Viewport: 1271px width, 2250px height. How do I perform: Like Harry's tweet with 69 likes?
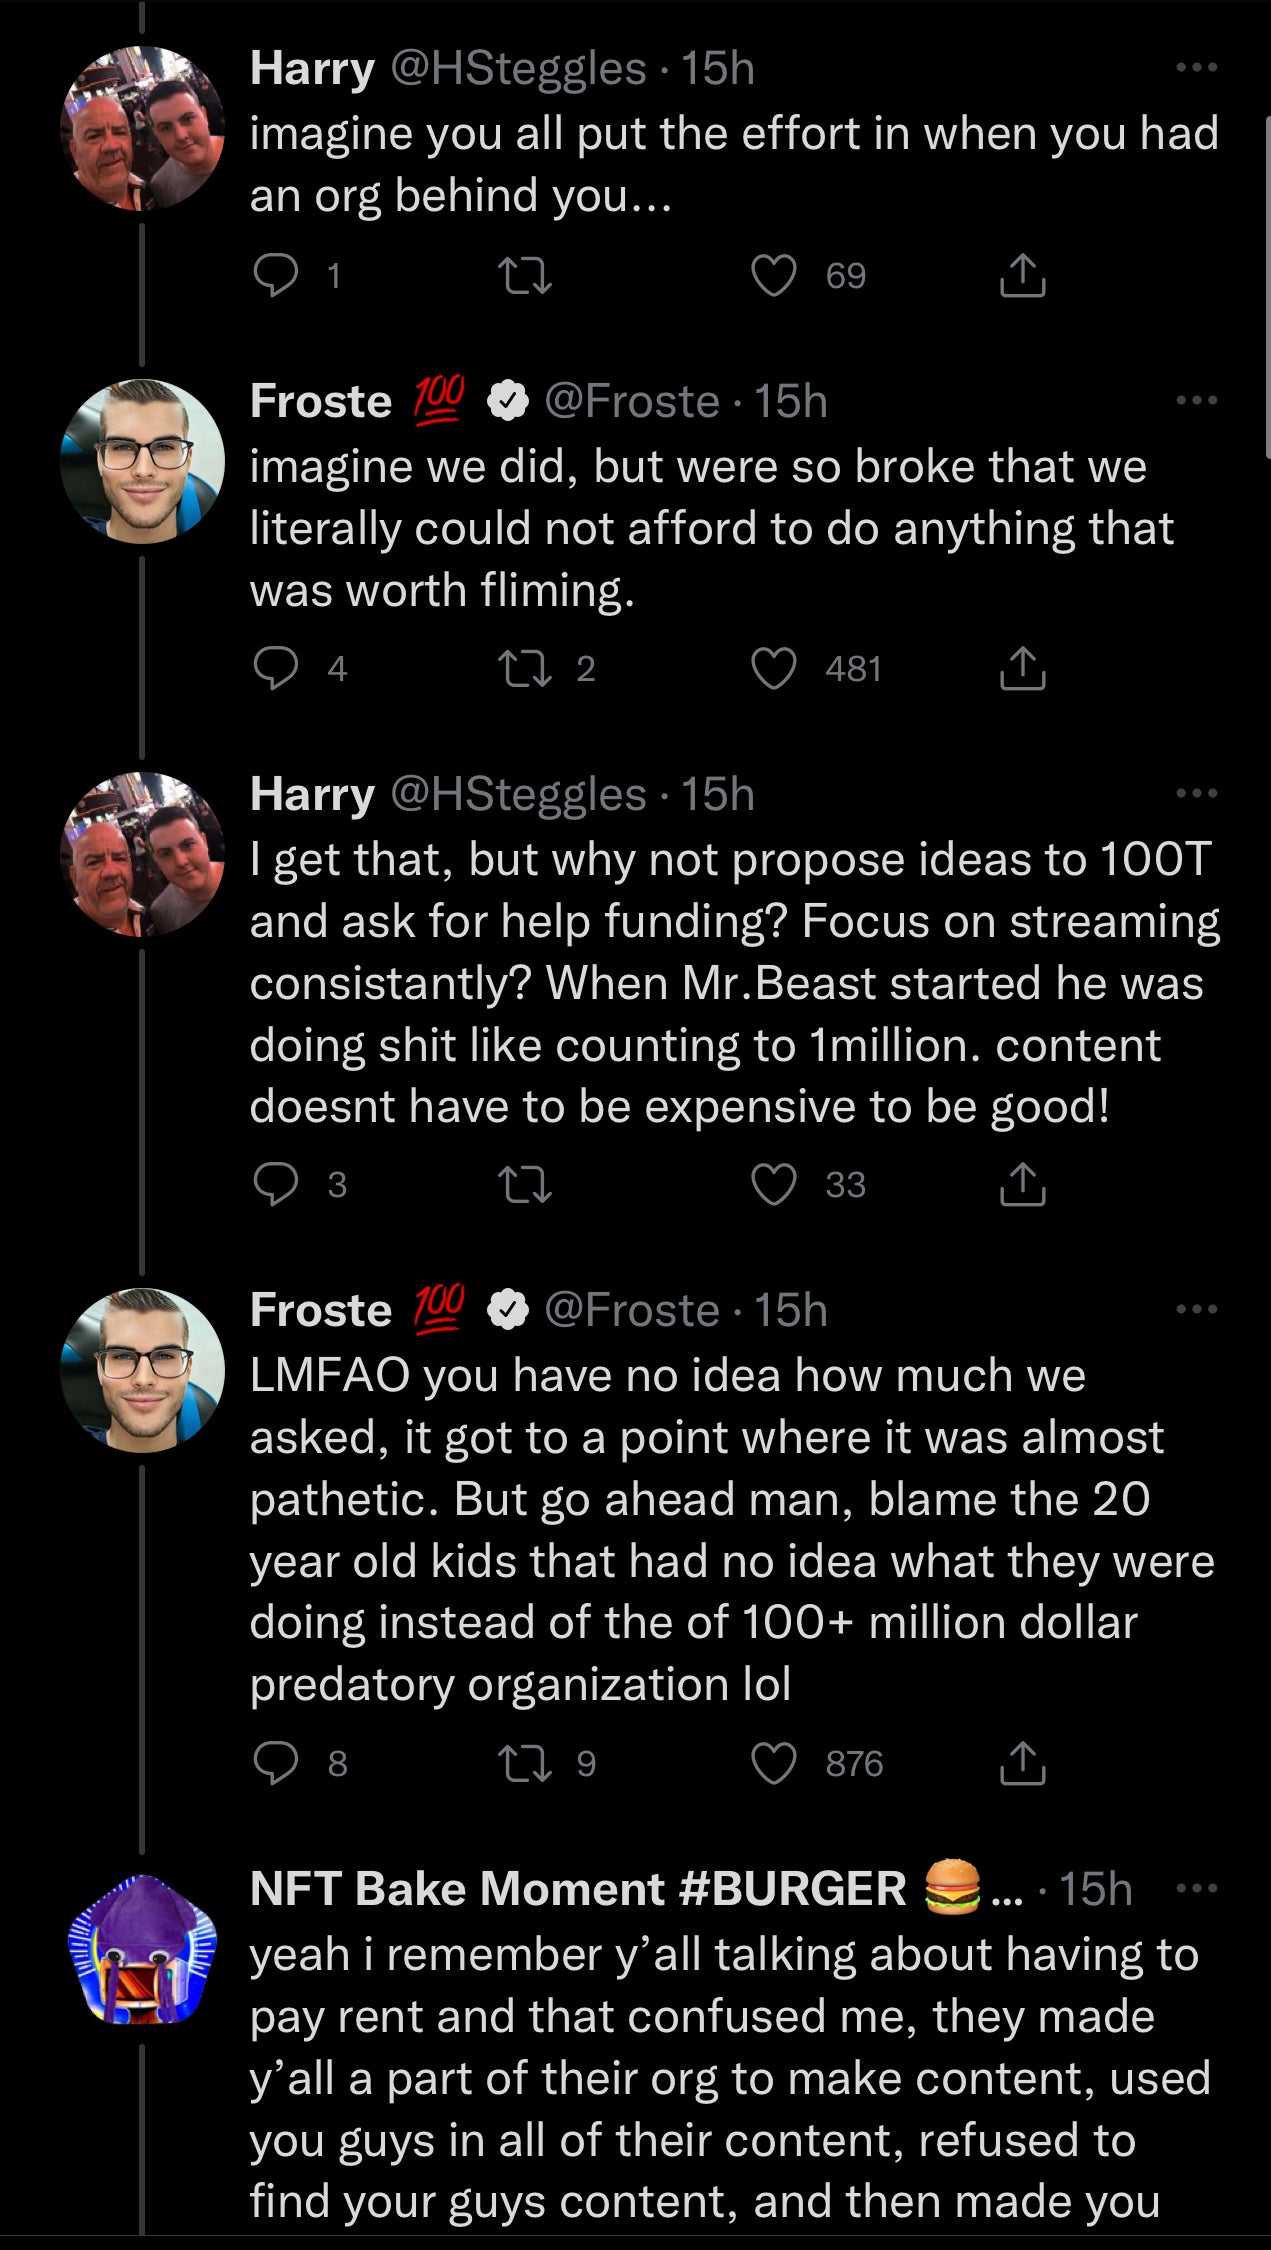click(774, 275)
